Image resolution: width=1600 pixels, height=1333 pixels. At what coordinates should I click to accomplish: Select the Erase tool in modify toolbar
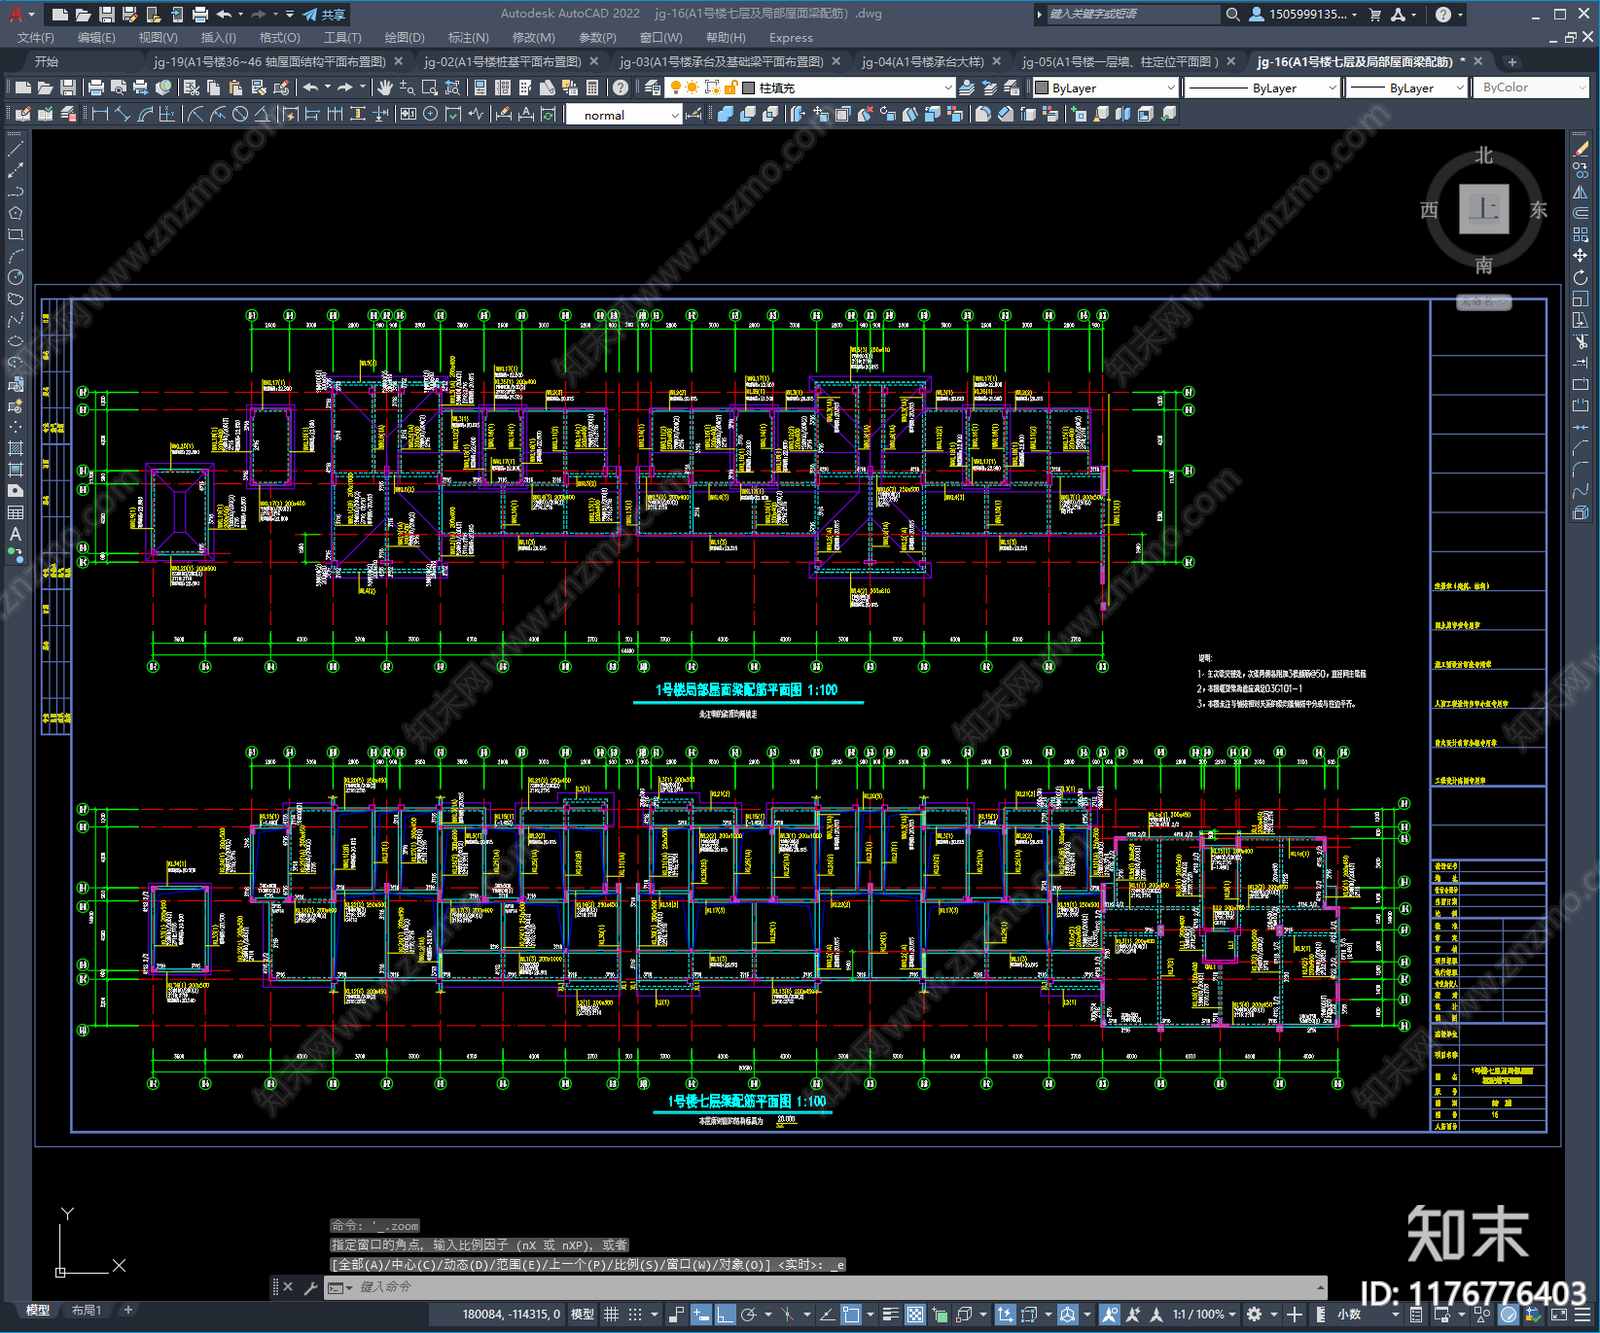1581,148
